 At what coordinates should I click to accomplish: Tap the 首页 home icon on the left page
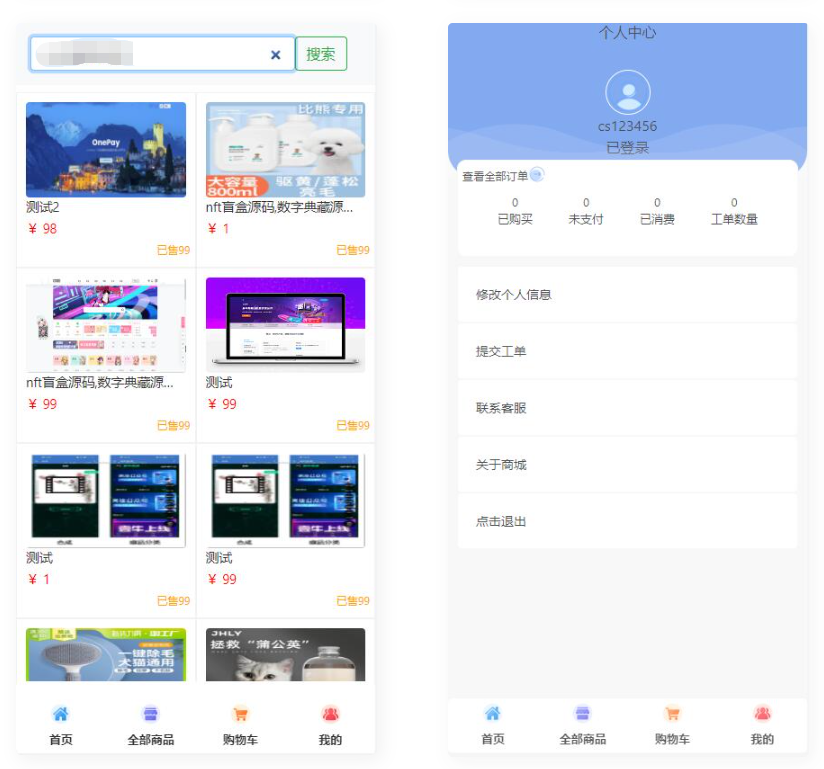pyautogui.click(x=62, y=712)
